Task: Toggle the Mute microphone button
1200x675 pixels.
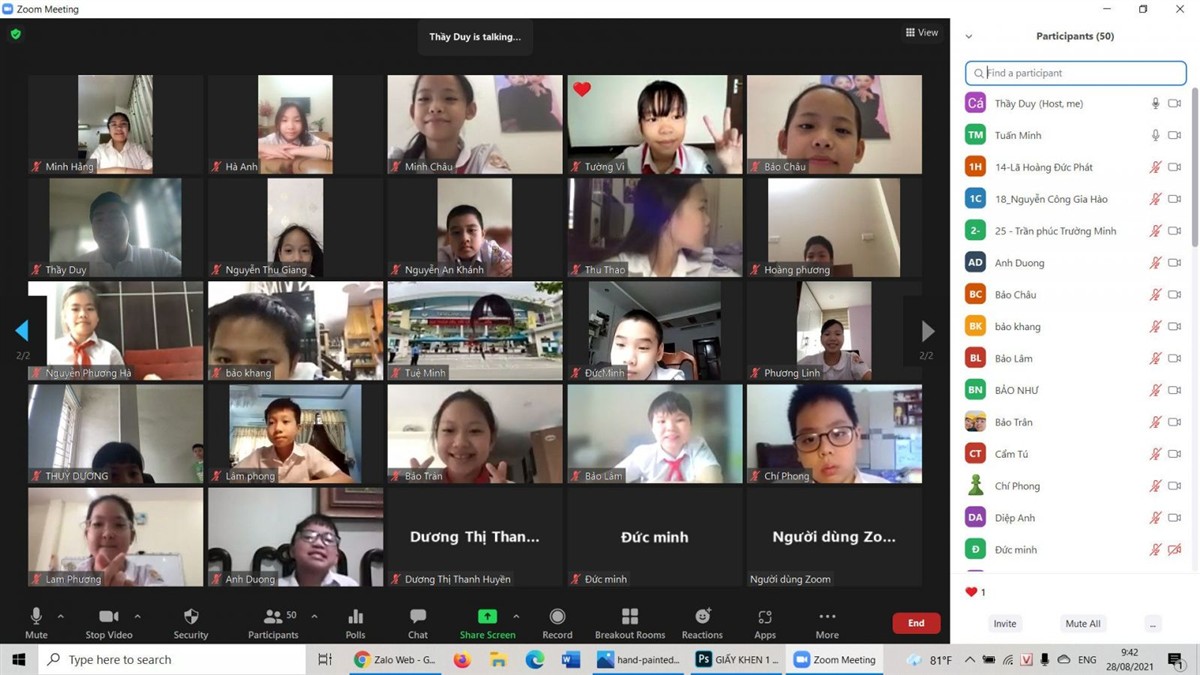Action: [x=36, y=617]
